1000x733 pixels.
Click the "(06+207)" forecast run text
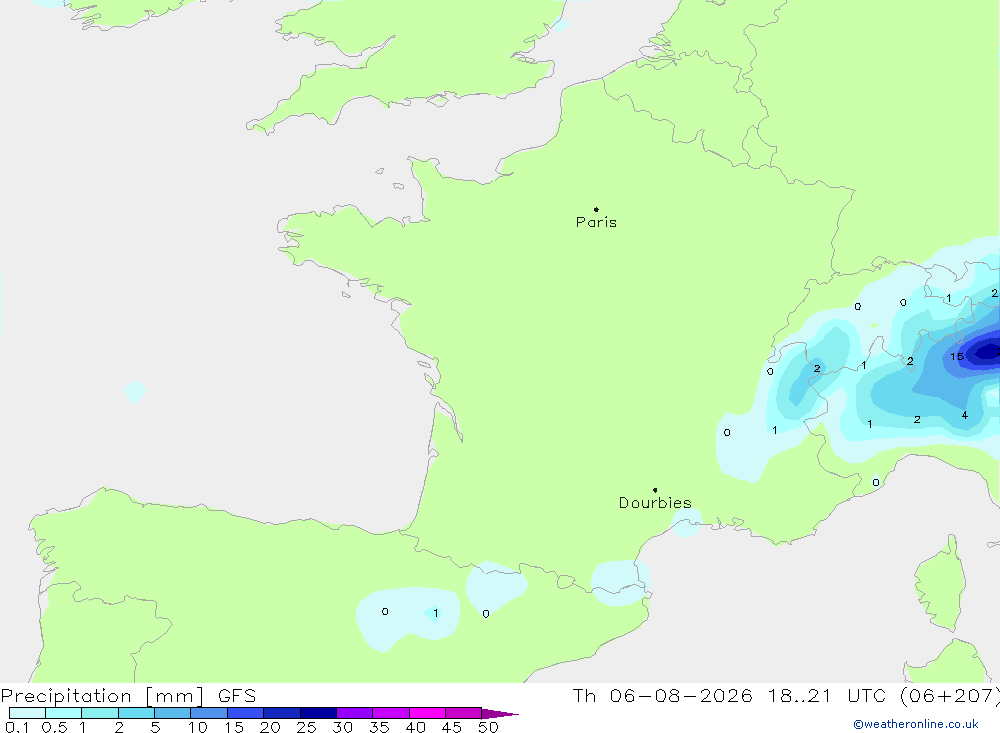[950, 696]
